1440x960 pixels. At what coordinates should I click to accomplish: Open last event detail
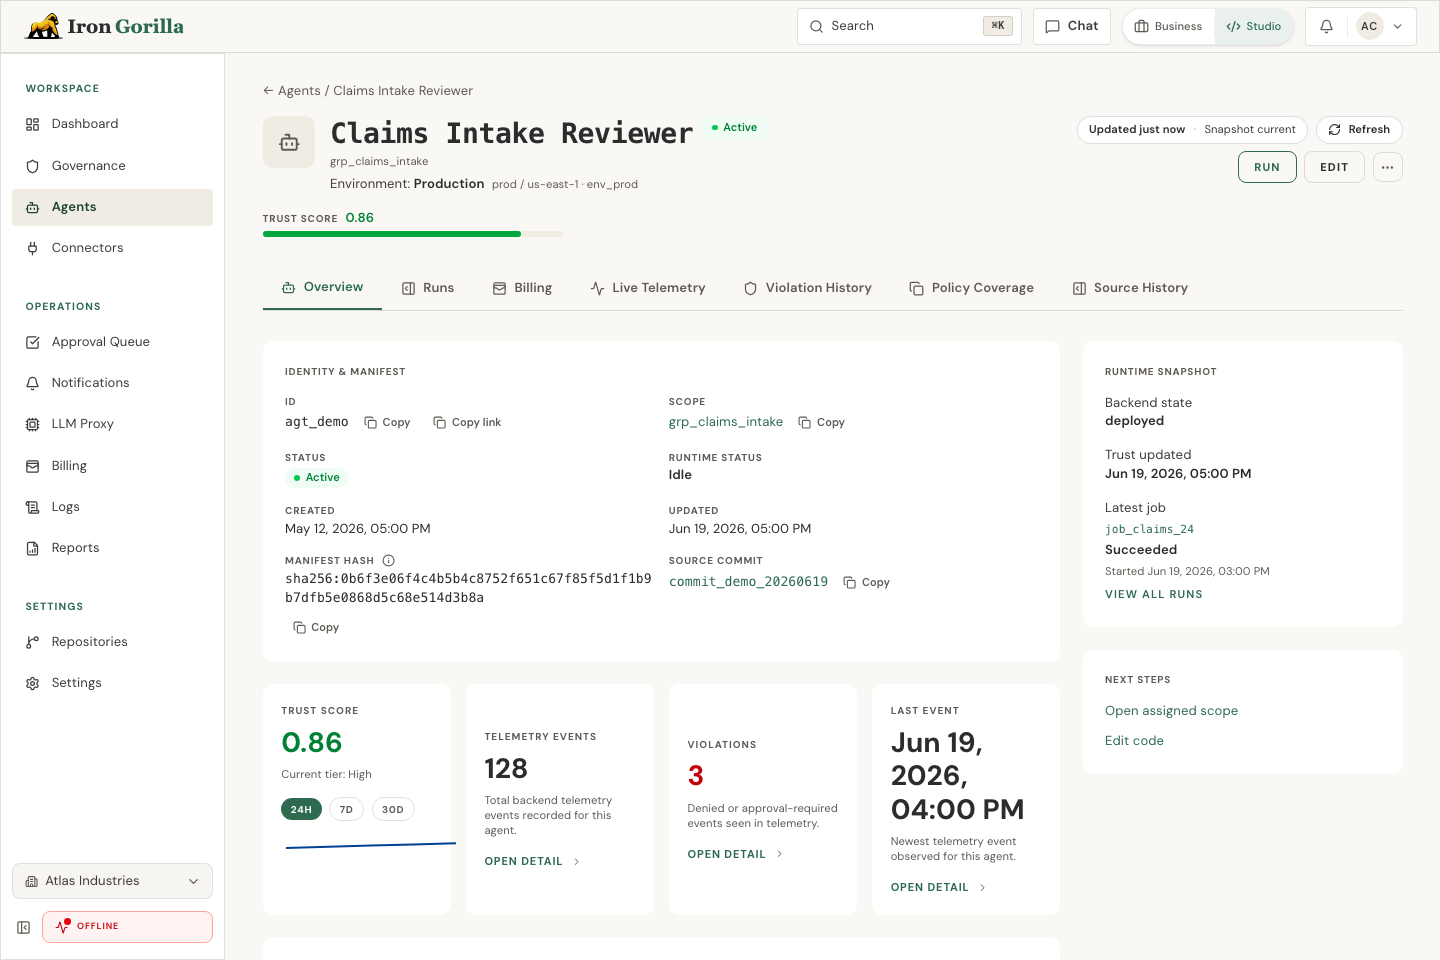tap(938, 887)
